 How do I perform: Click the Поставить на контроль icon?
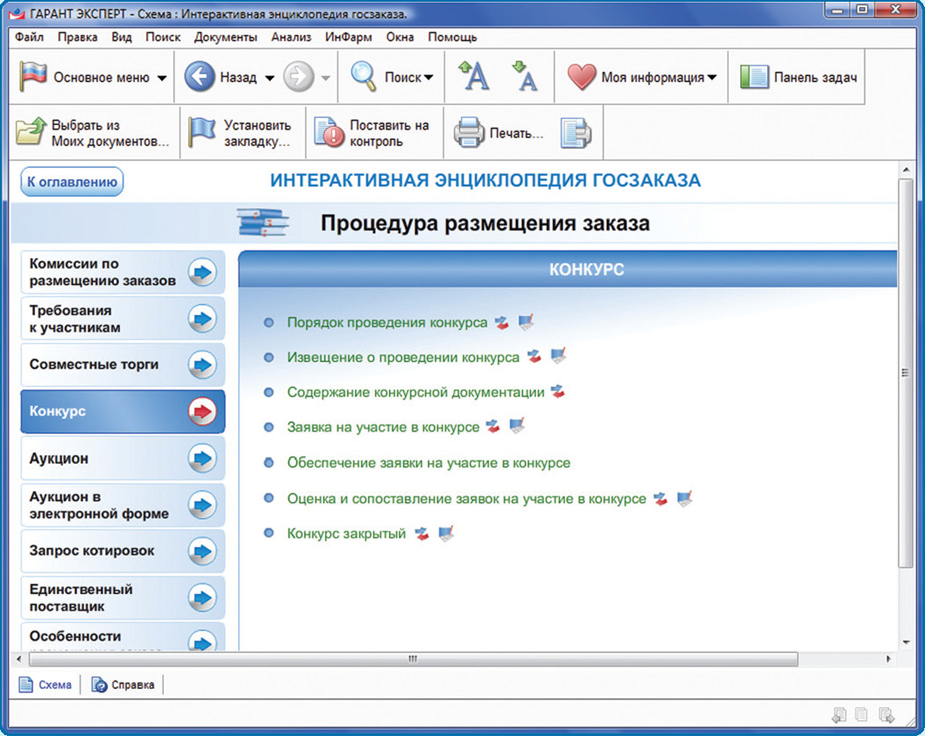click(x=328, y=133)
